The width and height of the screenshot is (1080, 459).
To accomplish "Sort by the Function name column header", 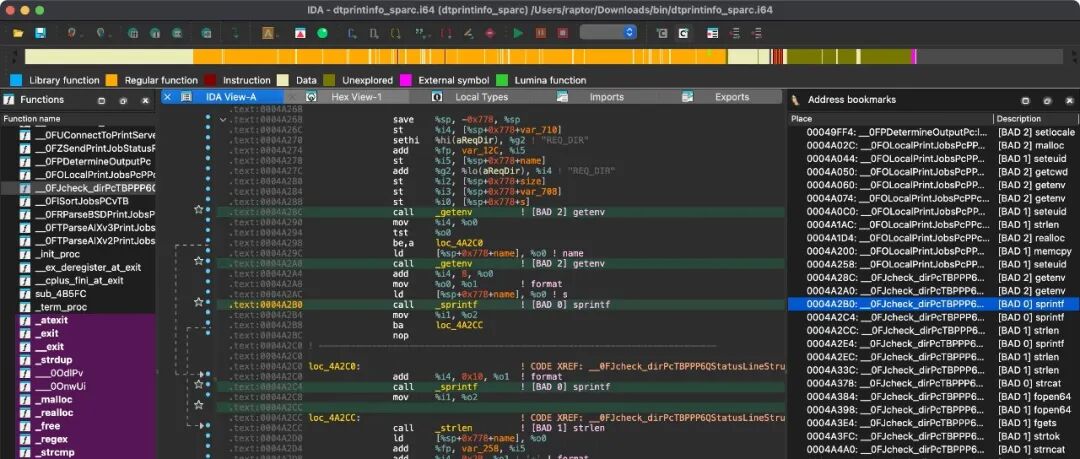I will point(77,119).
